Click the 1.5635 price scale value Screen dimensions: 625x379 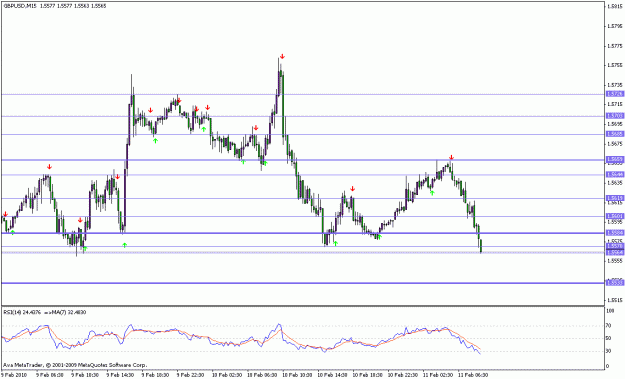[x=614, y=183]
